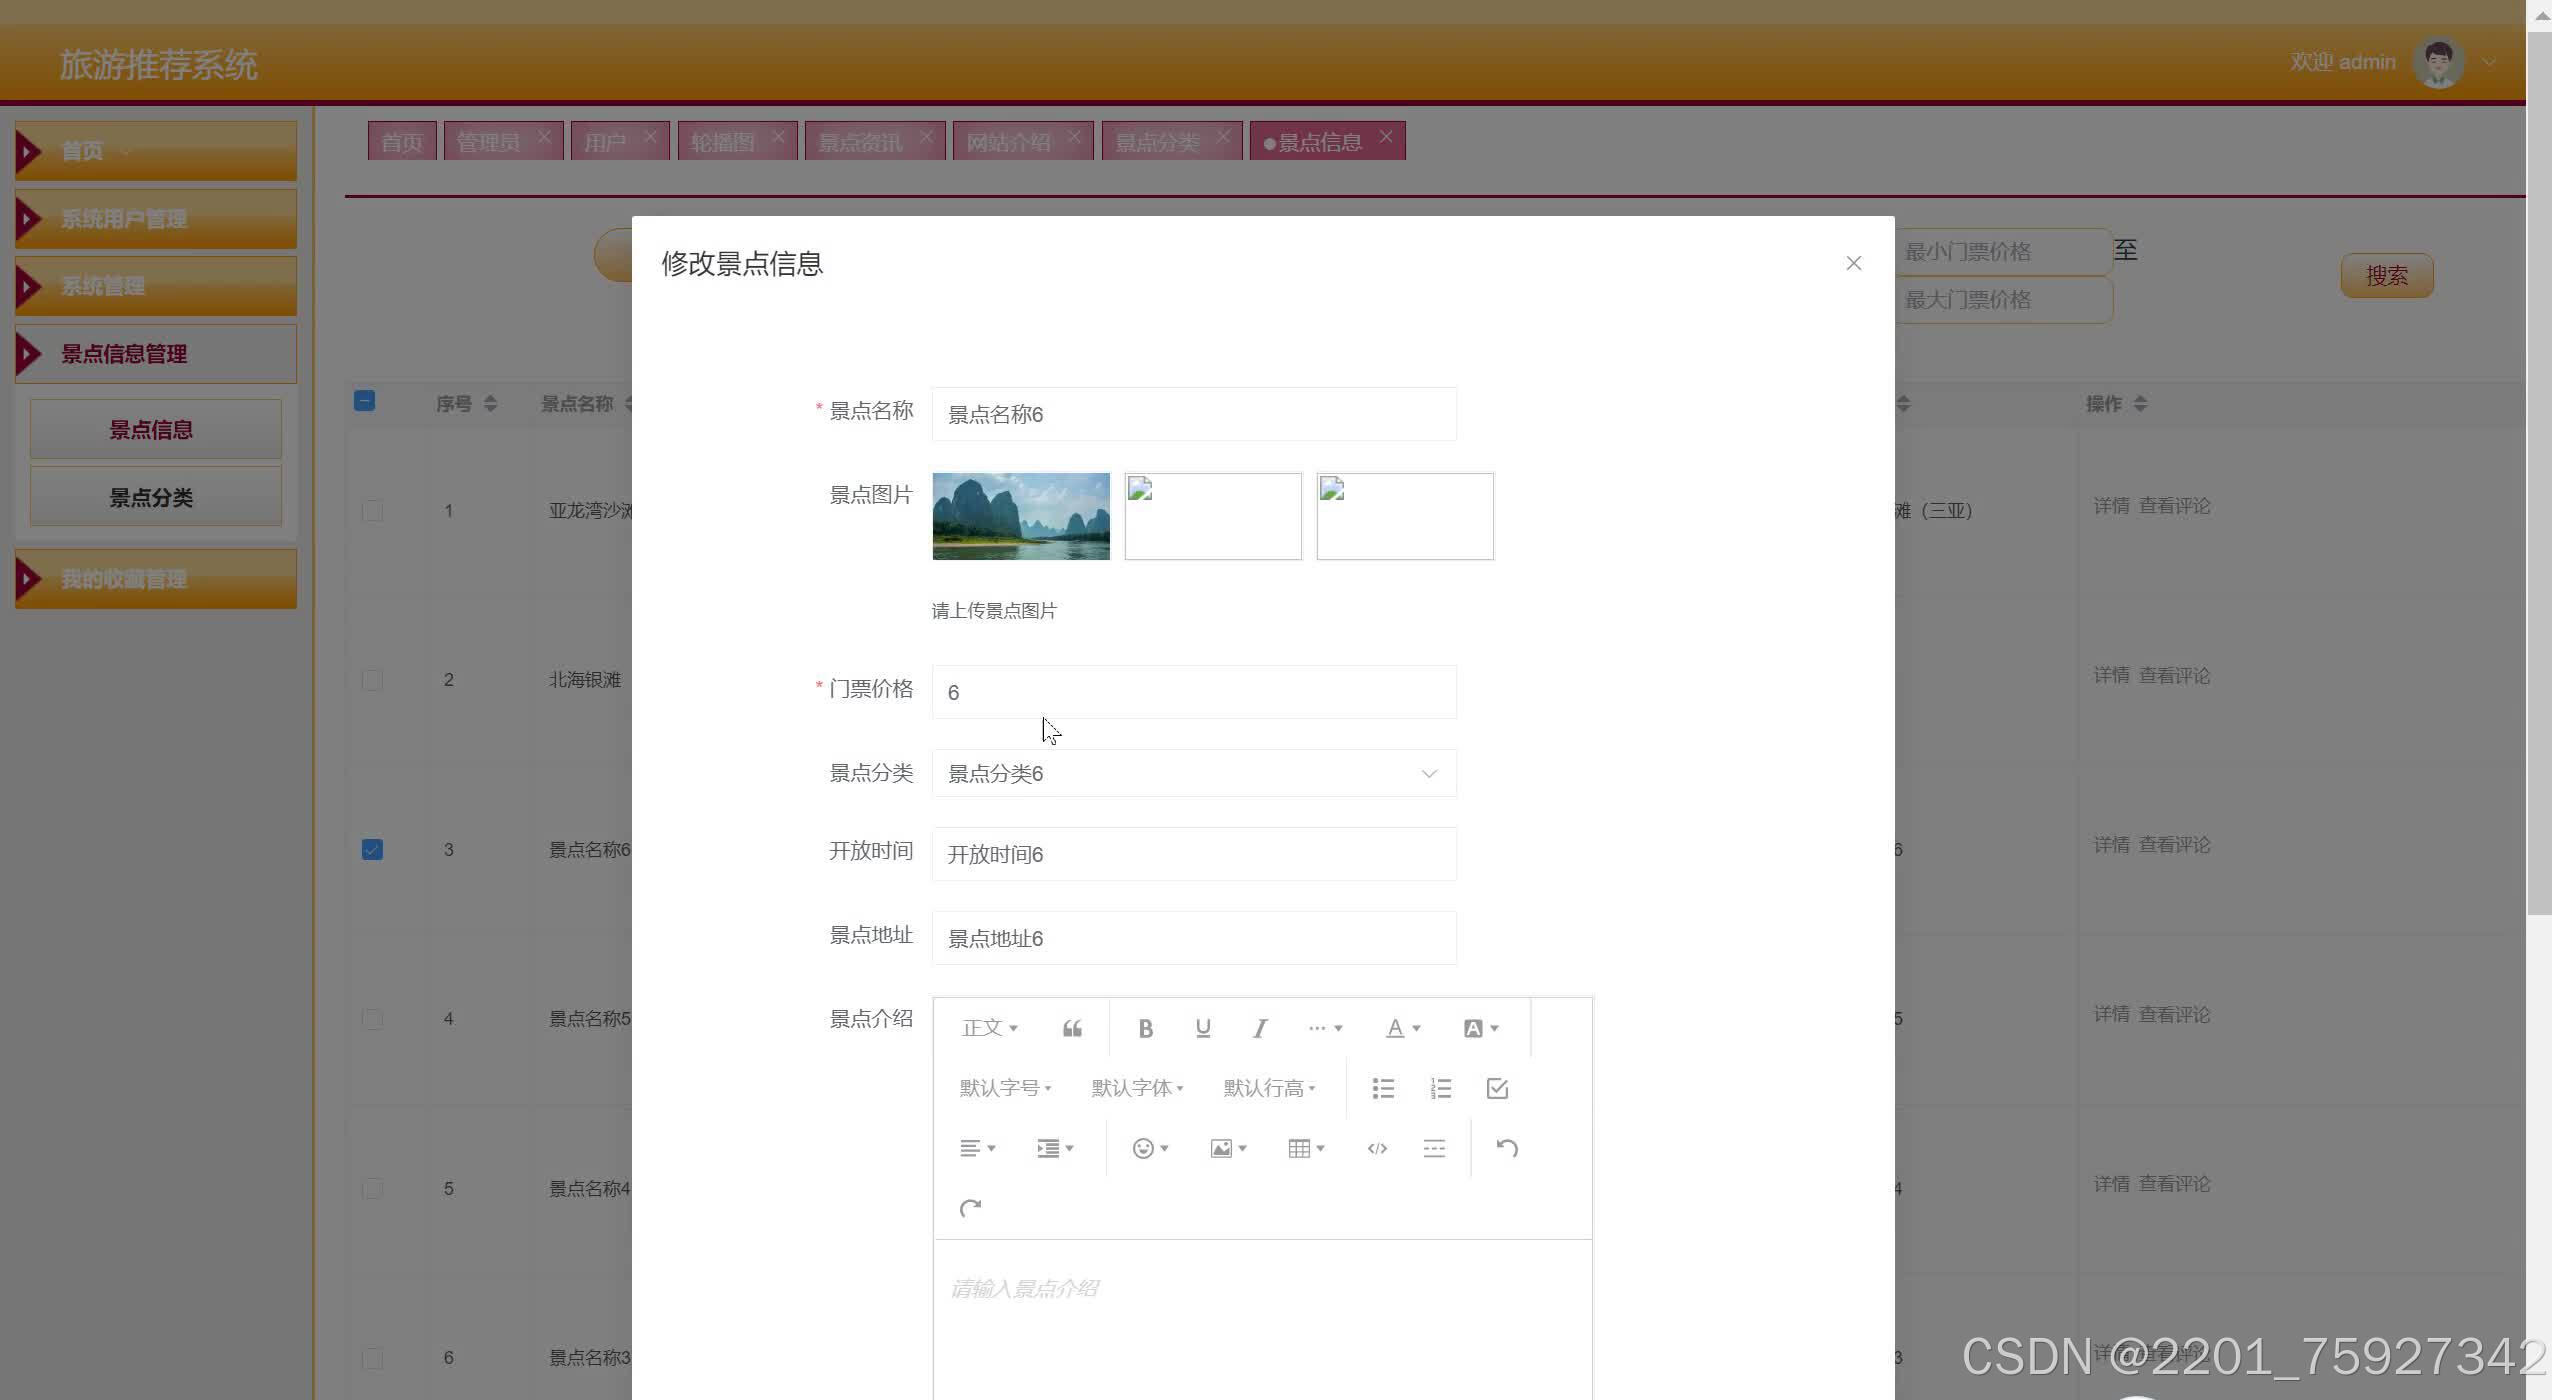Click the 景点名称 input field
2552x1400 pixels.
tap(1194, 414)
